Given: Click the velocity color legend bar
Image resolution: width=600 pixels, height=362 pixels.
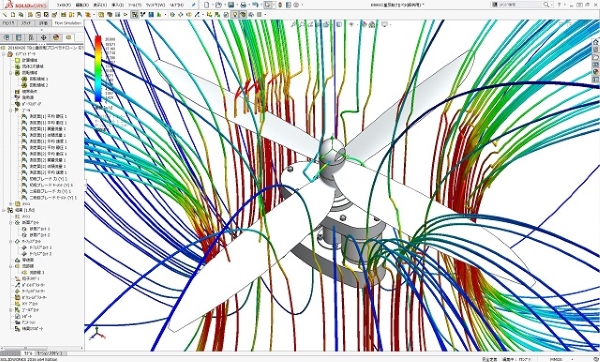Looking at the screenshot, I should [x=98, y=69].
